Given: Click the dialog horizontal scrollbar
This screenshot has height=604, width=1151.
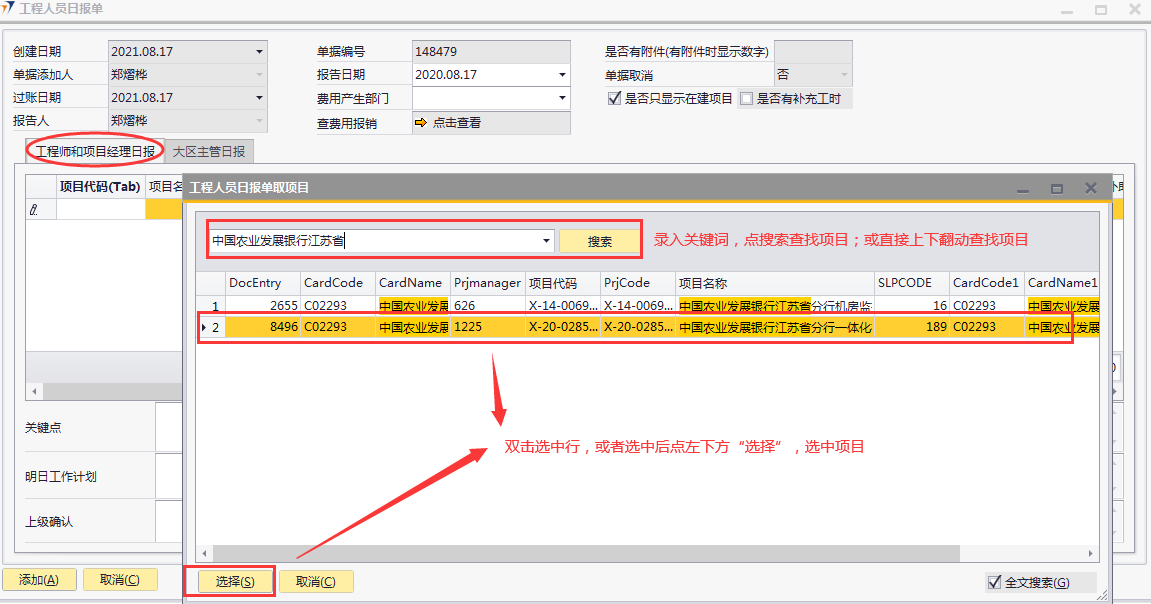Looking at the screenshot, I should pos(580,553).
